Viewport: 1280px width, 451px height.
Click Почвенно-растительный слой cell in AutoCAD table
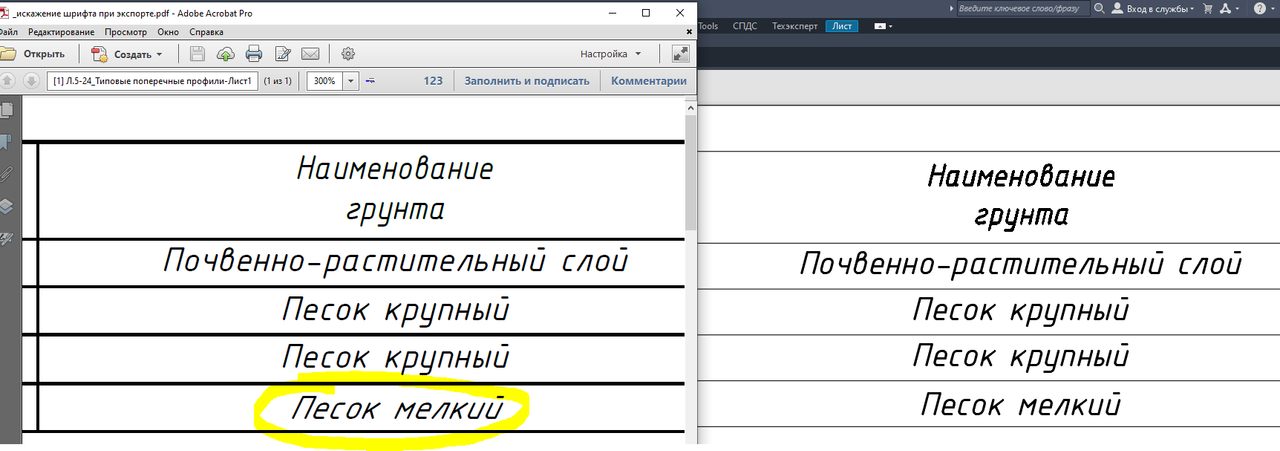point(1020,265)
